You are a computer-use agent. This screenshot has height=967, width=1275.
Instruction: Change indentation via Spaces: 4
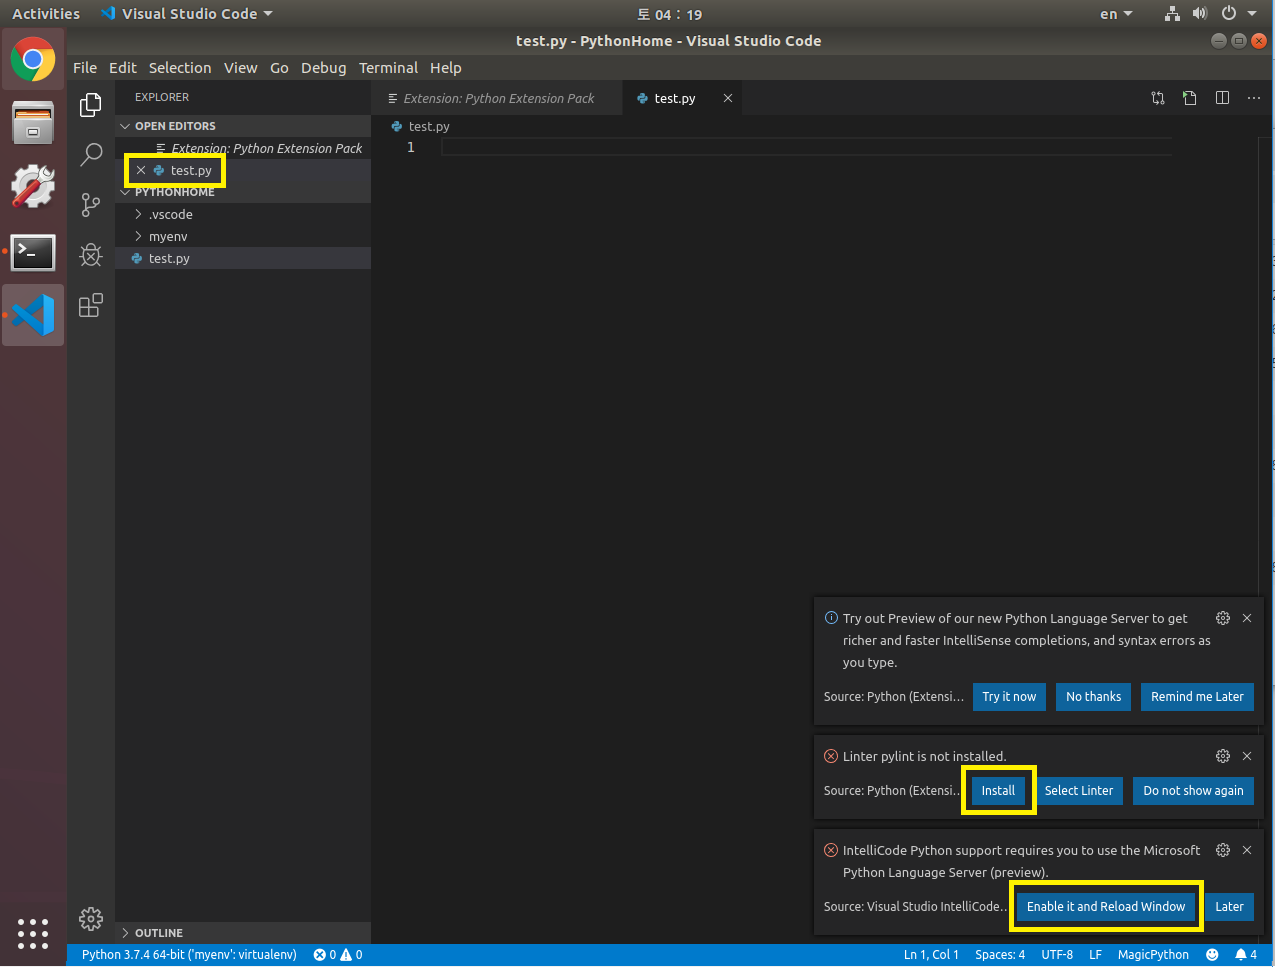click(x=1000, y=955)
